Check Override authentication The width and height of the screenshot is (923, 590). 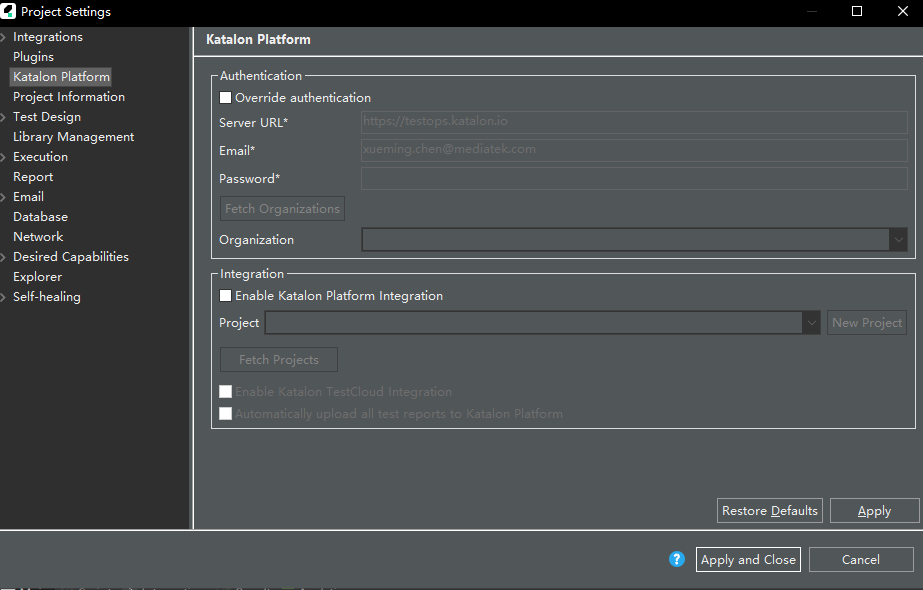click(x=225, y=98)
